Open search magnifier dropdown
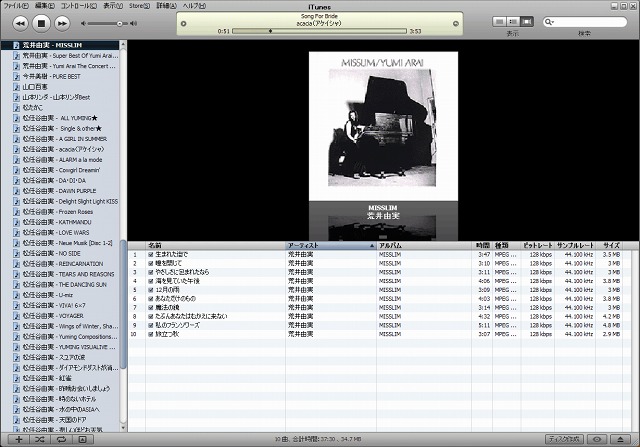This screenshot has height=447, width=640. pos(549,22)
